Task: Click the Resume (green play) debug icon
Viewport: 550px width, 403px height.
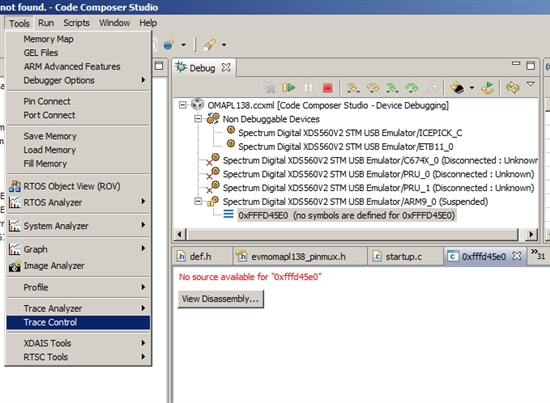Action: click(289, 87)
